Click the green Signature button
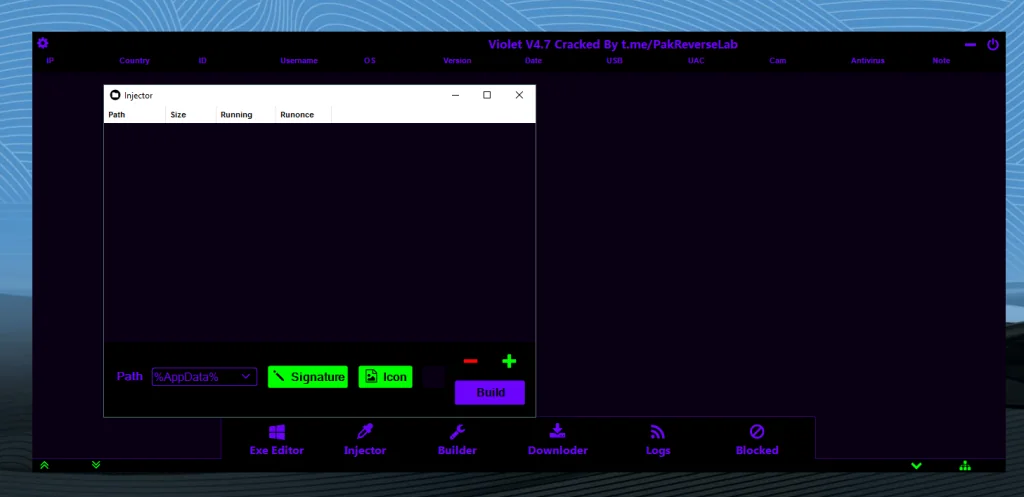The image size is (1024, 497). 308,377
